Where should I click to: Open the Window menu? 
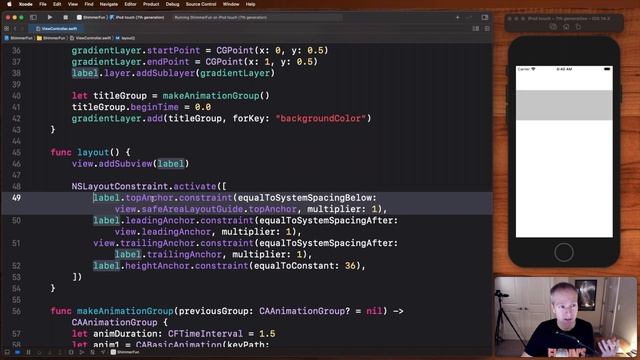click(x=231, y=4)
